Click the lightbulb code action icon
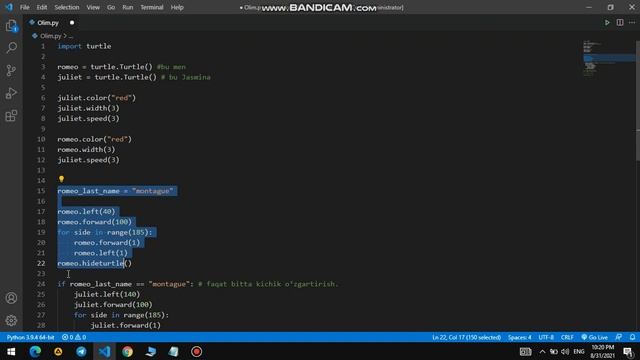 (x=61, y=179)
